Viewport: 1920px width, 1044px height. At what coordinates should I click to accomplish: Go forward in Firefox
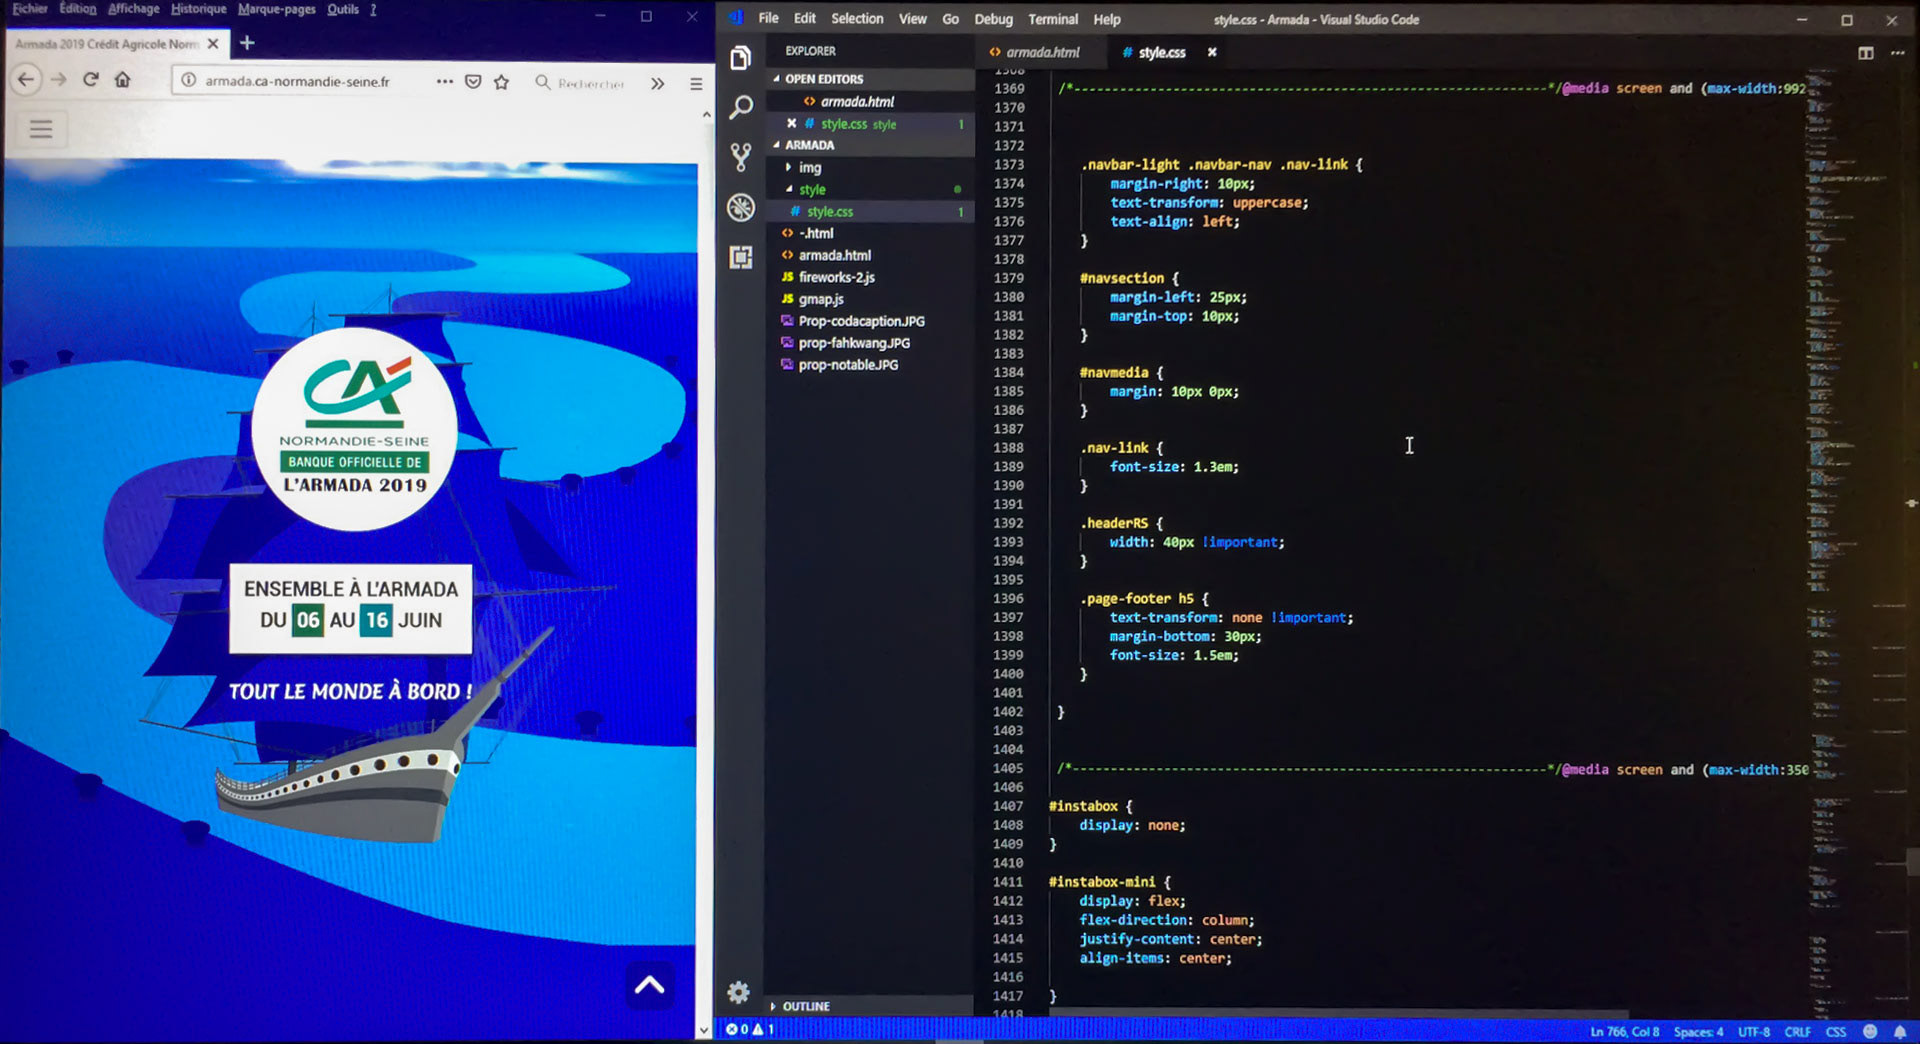tap(59, 80)
